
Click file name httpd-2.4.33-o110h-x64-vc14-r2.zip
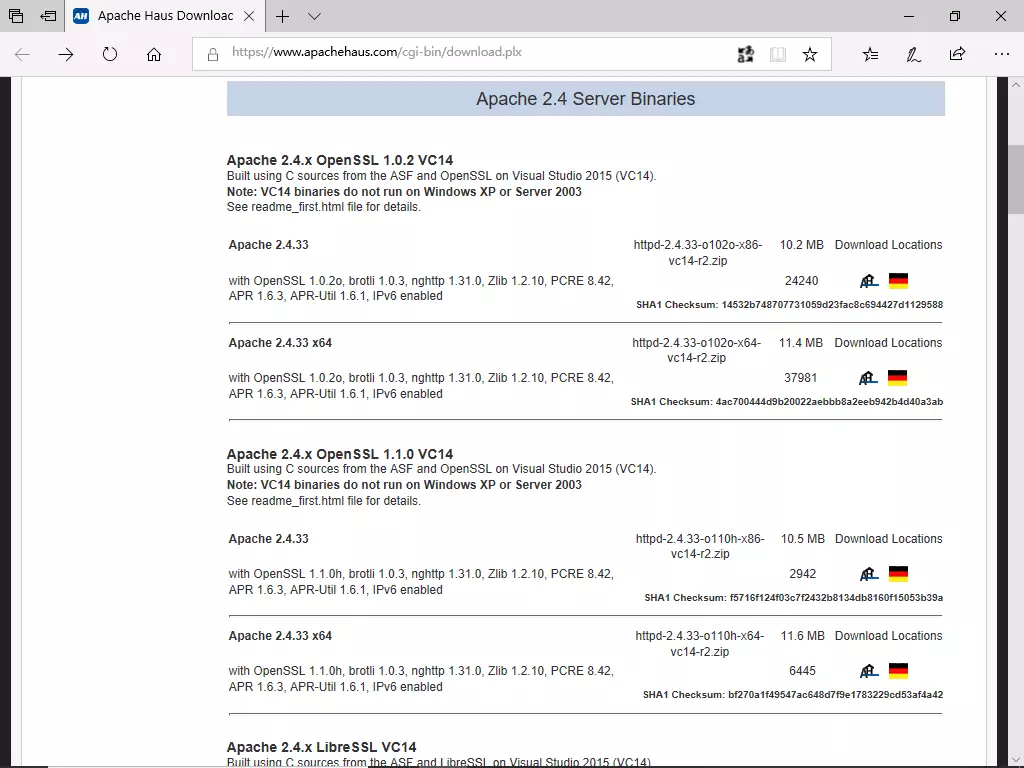[x=699, y=643]
